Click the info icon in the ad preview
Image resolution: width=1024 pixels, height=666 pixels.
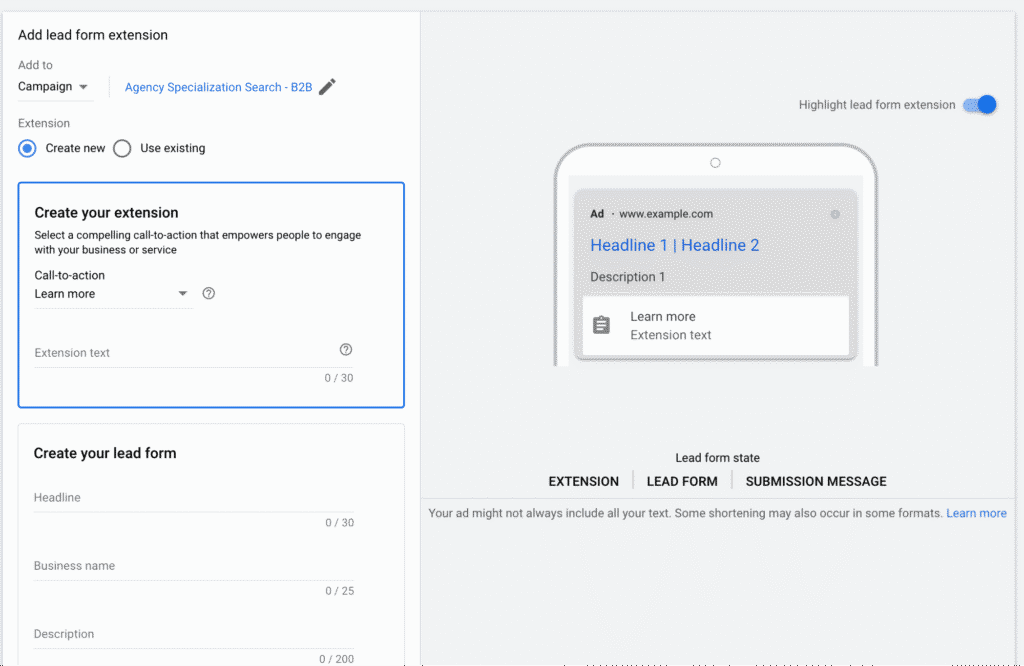(x=836, y=213)
